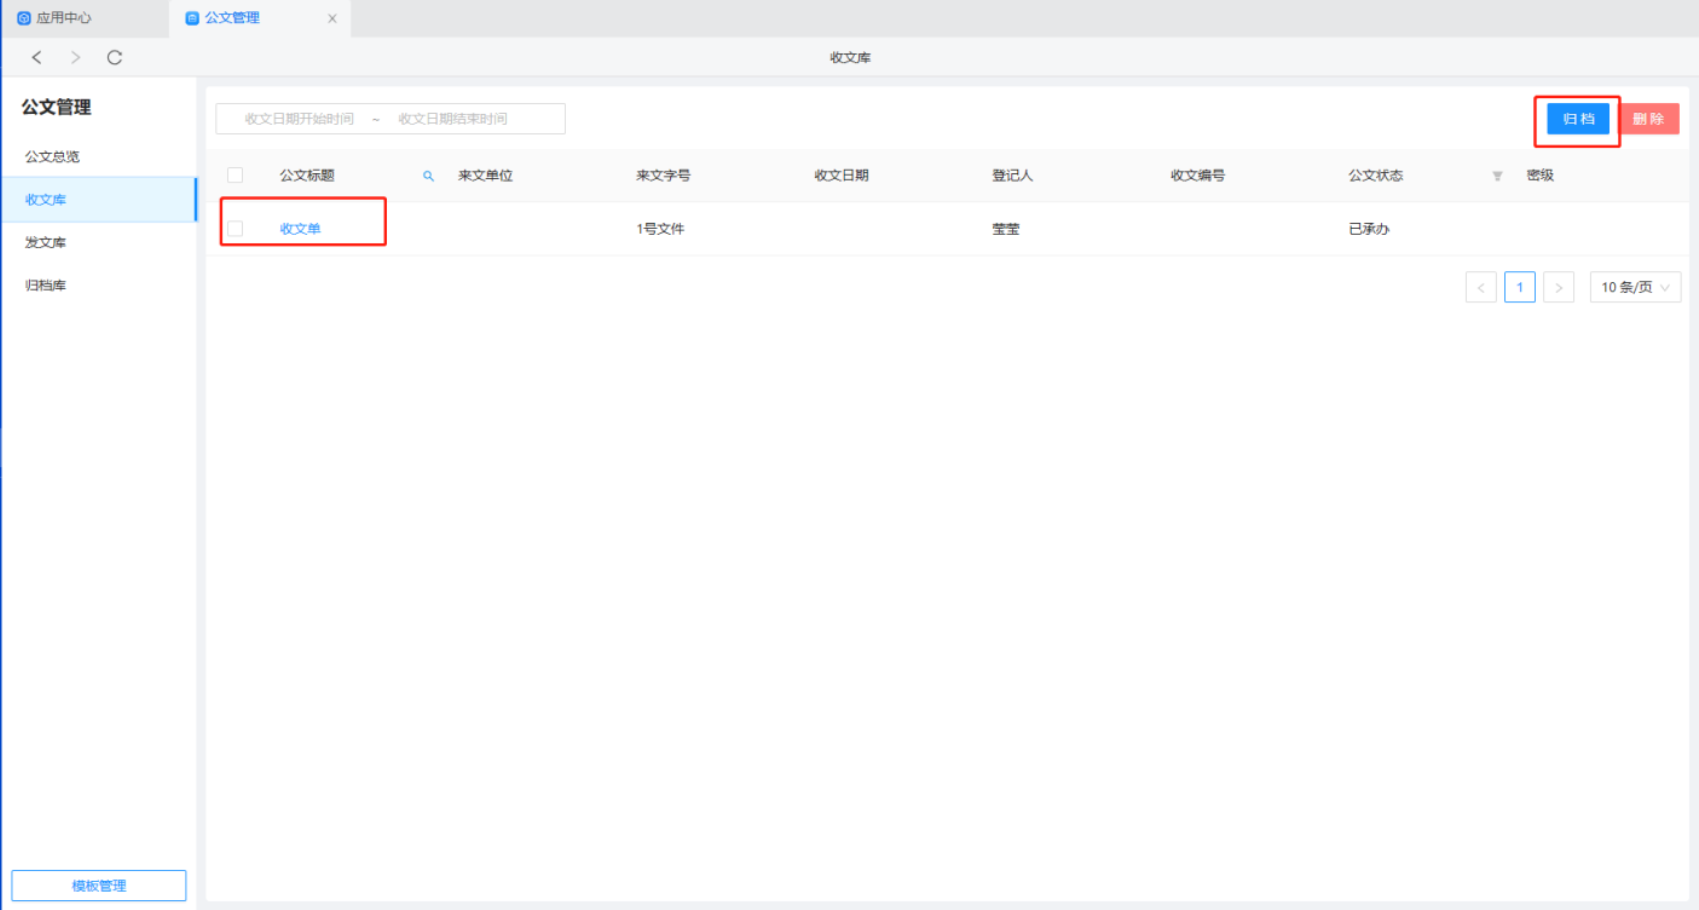Click the forward navigation arrow icon
Screen dimensions: 1699x910
75,57
